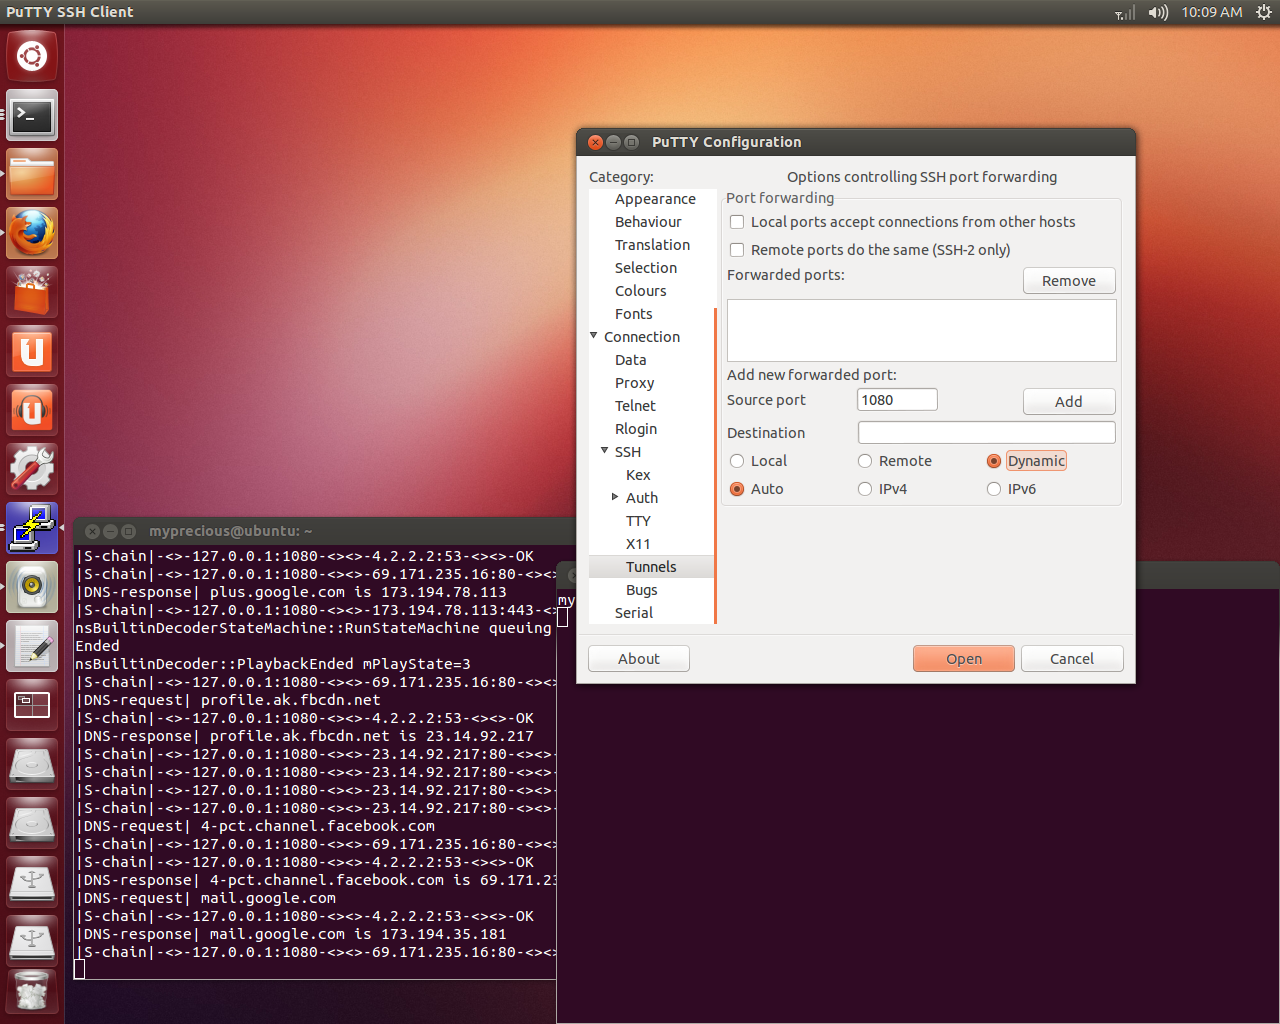
Task: Open the Selection category
Action: pyautogui.click(x=646, y=268)
